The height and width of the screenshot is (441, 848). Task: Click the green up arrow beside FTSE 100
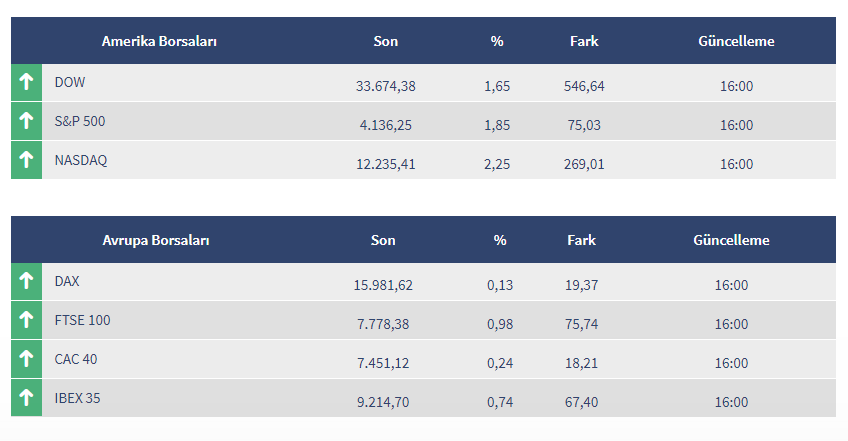26,321
